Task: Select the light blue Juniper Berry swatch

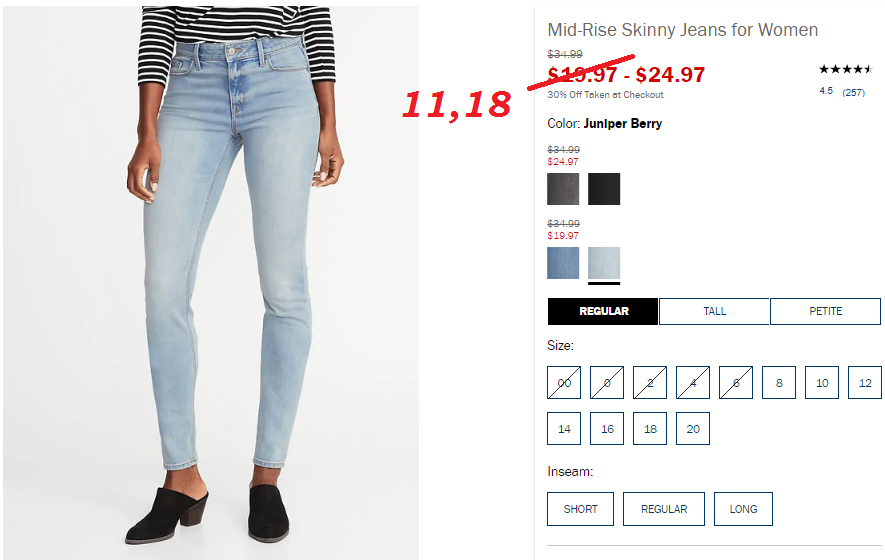Action: click(604, 262)
